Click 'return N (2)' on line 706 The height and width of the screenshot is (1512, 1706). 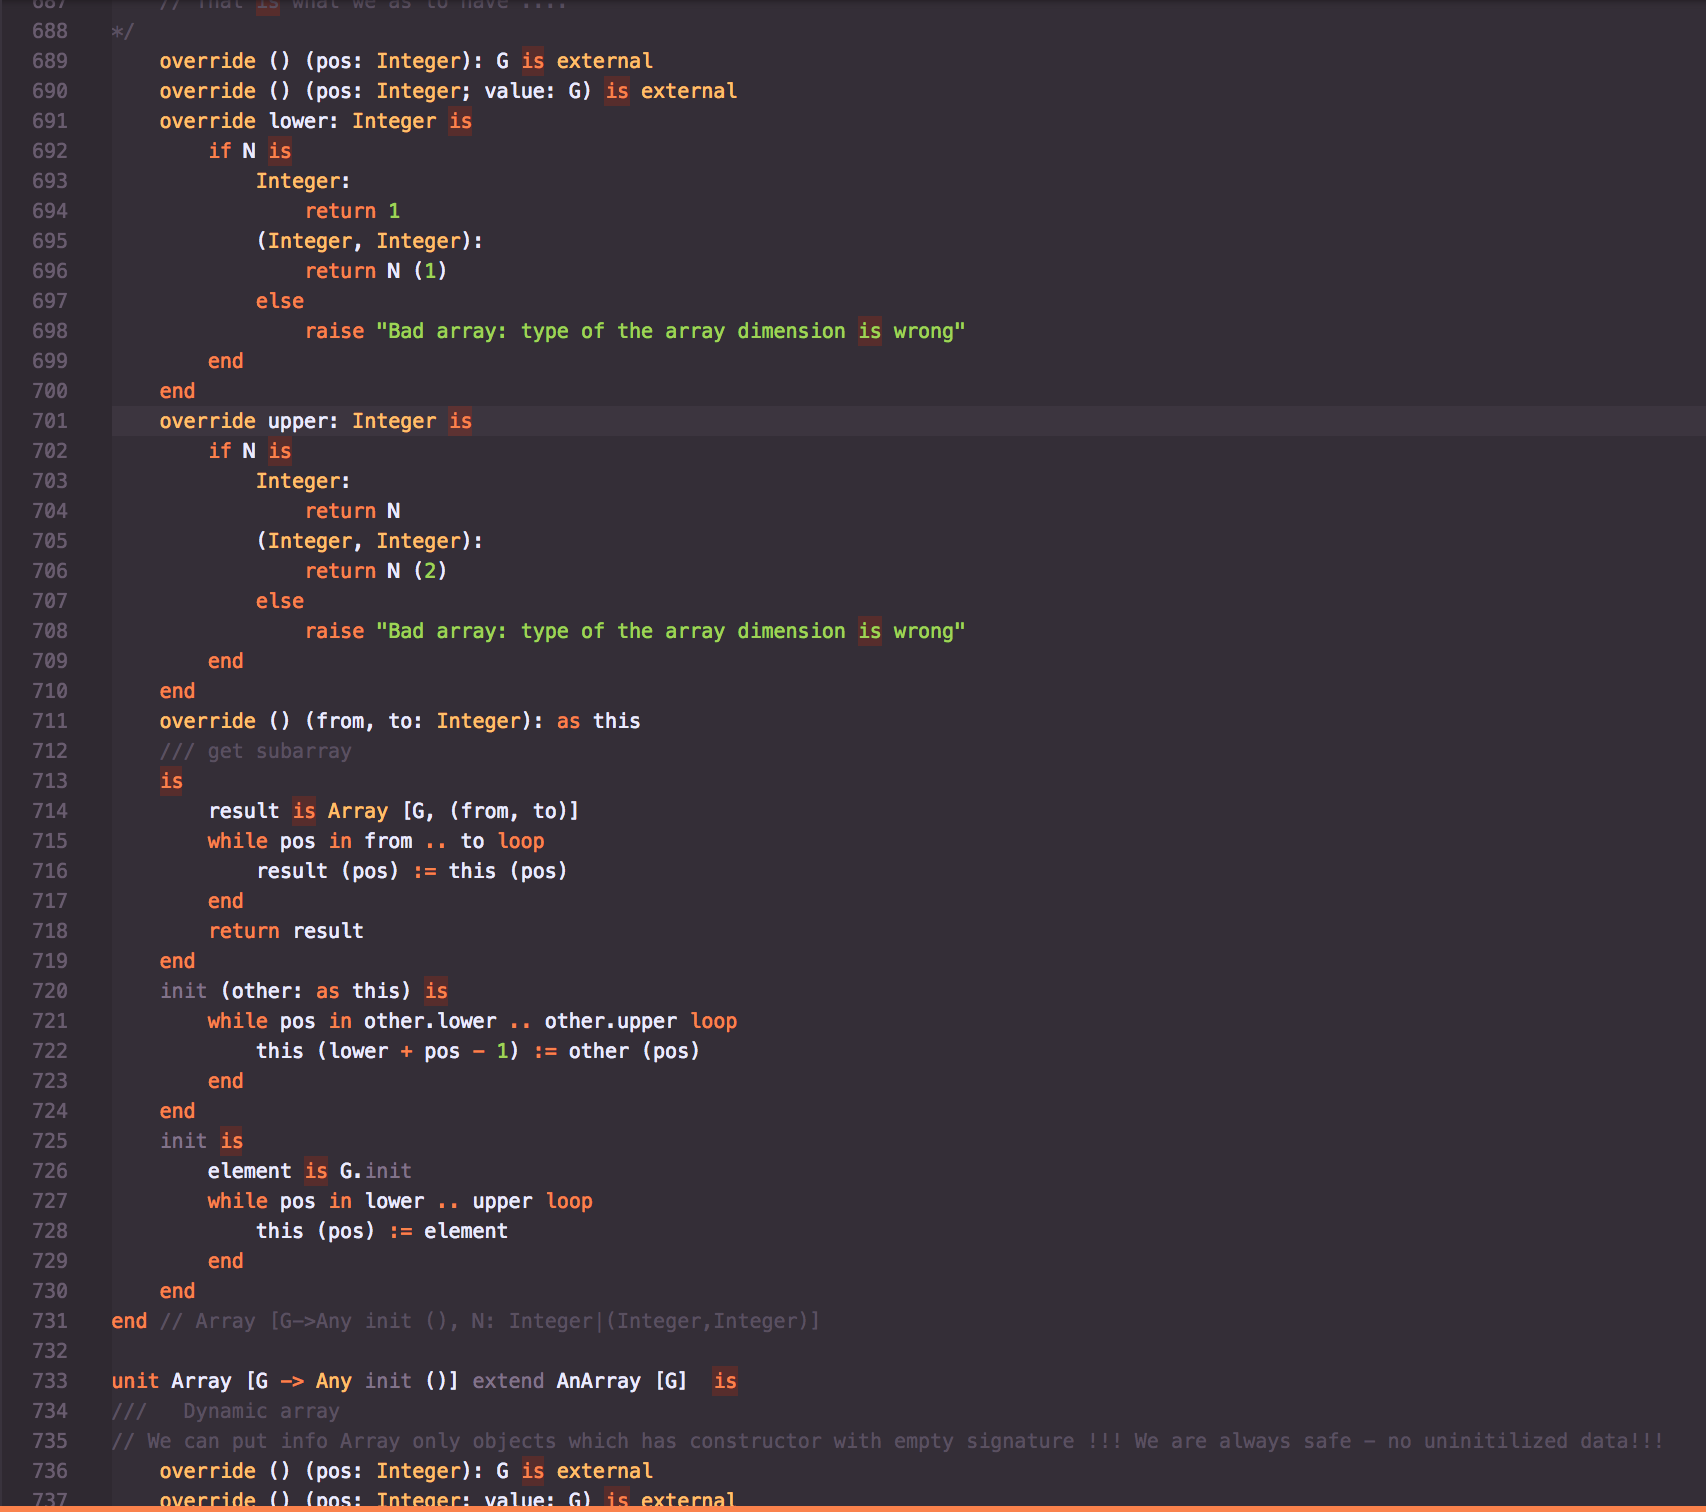[376, 571]
